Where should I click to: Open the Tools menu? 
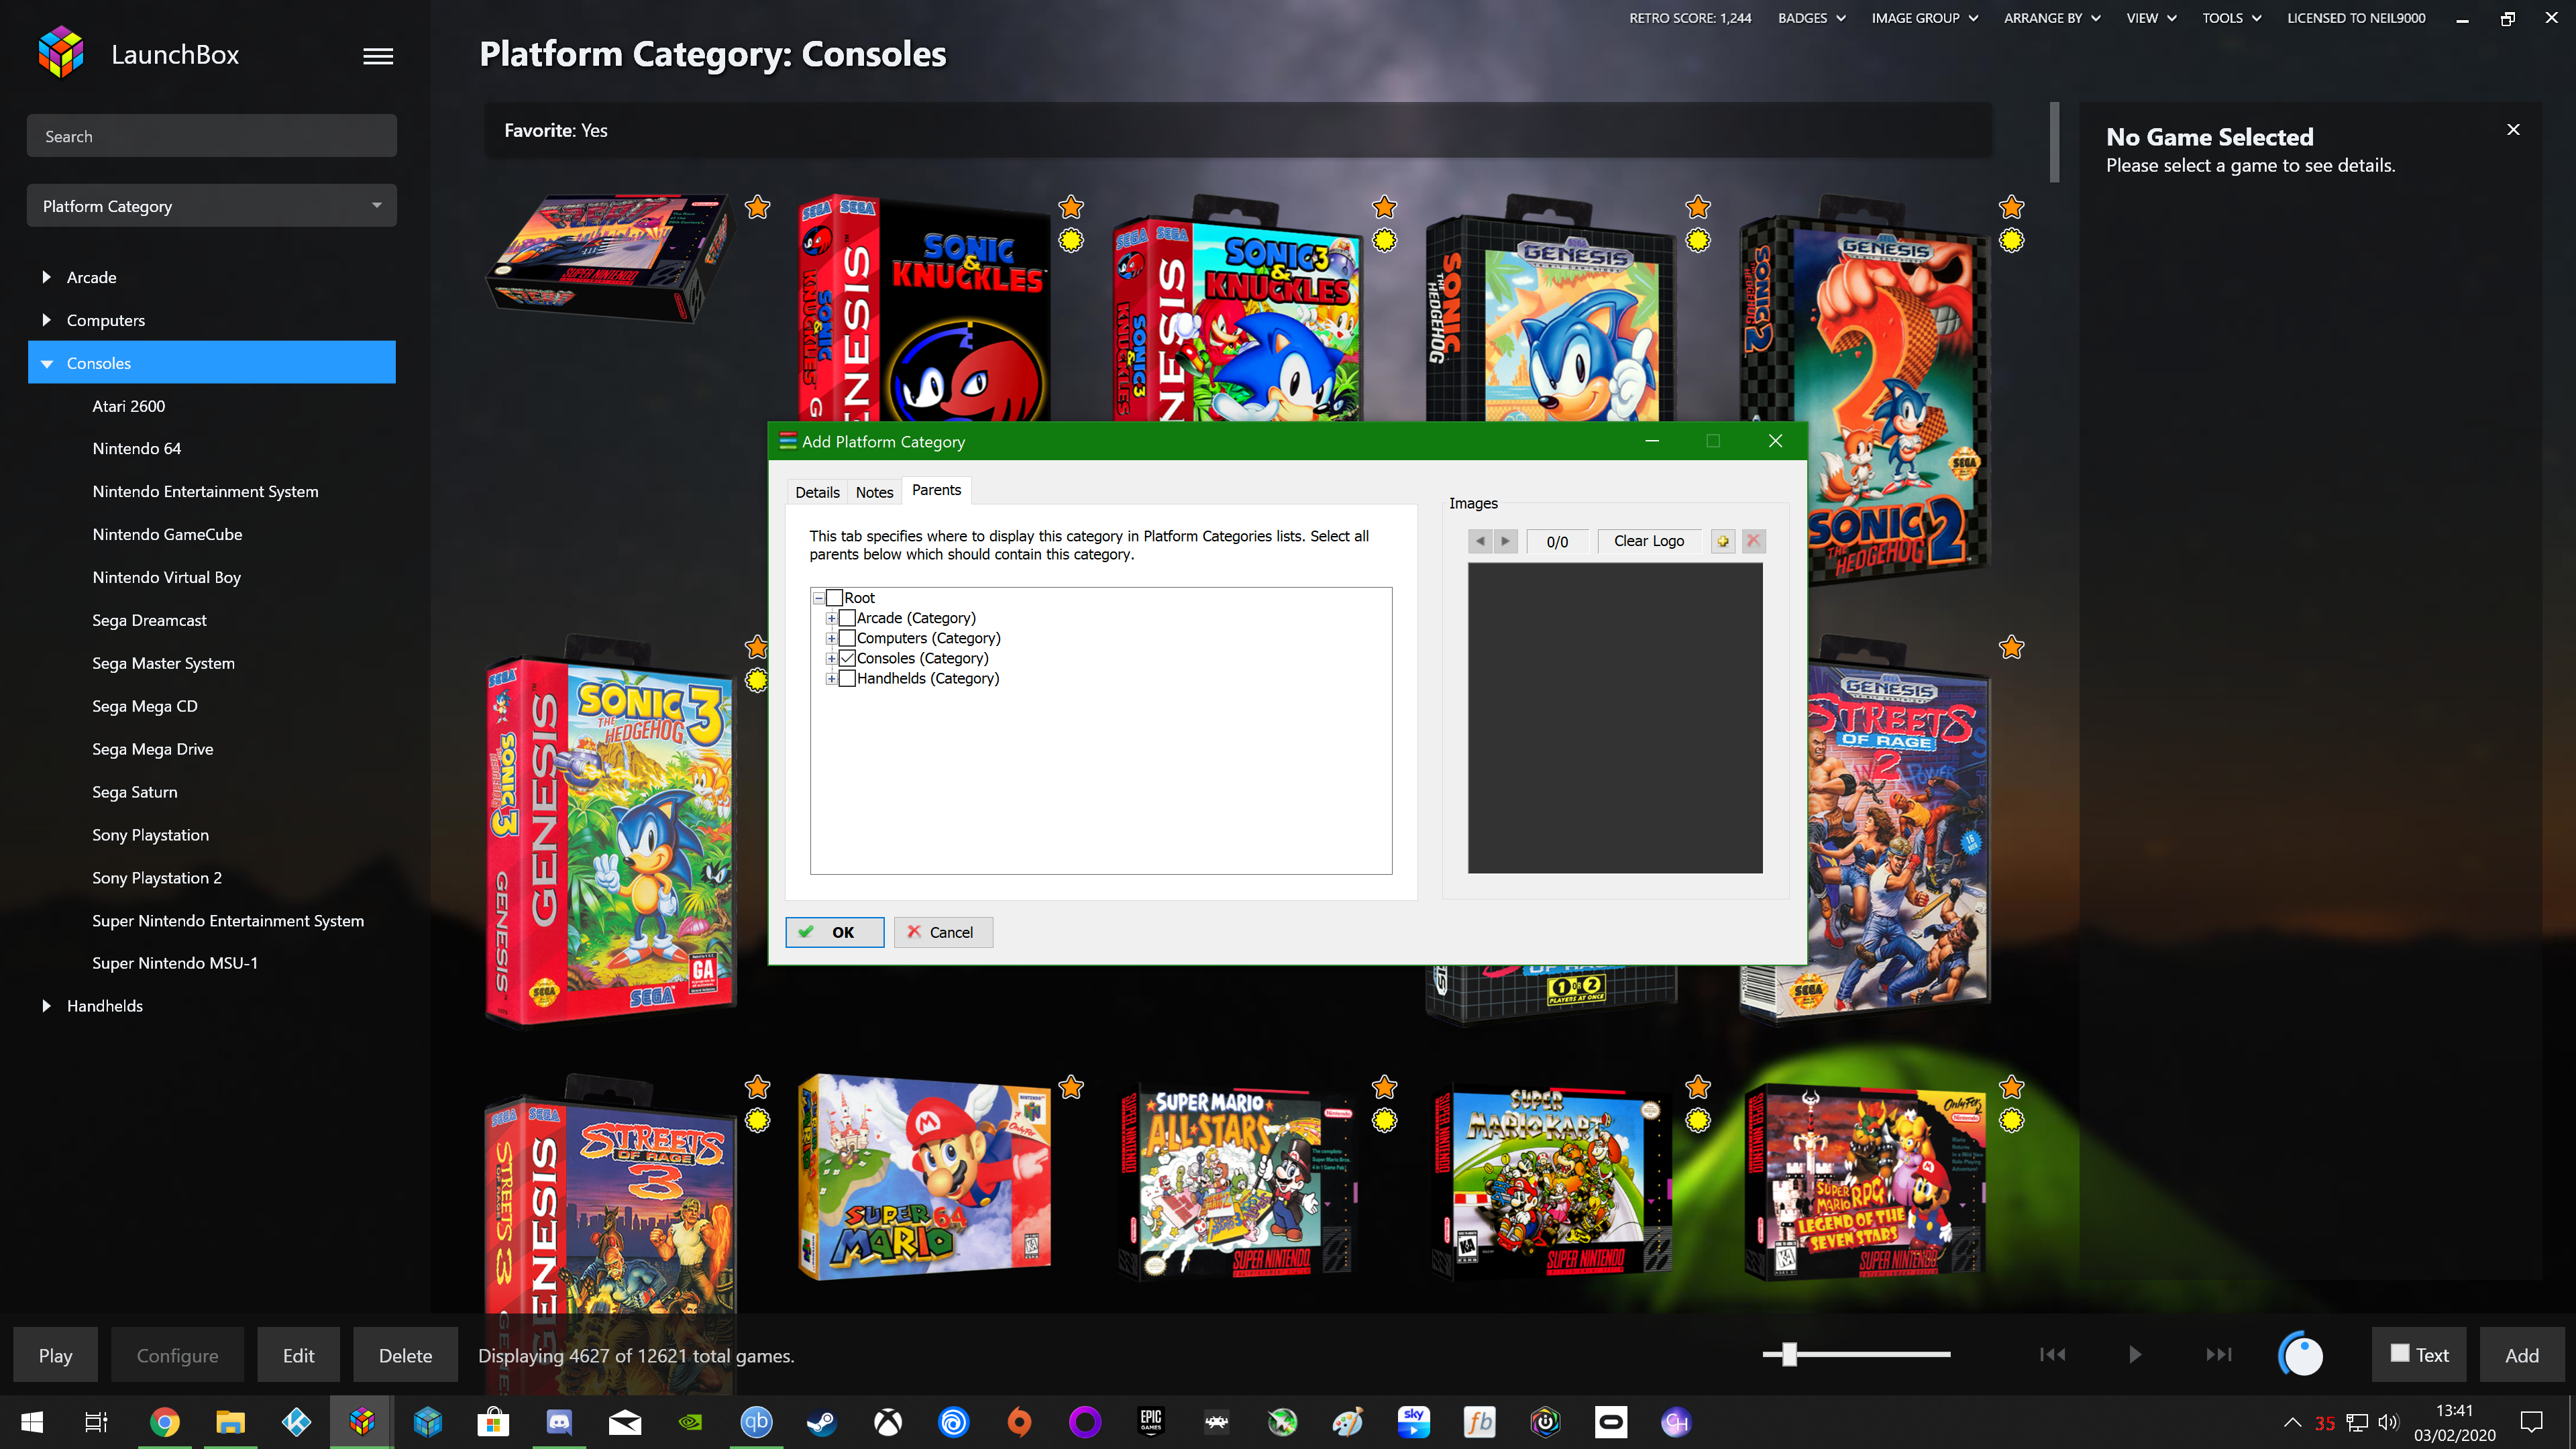pos(2231,18)
